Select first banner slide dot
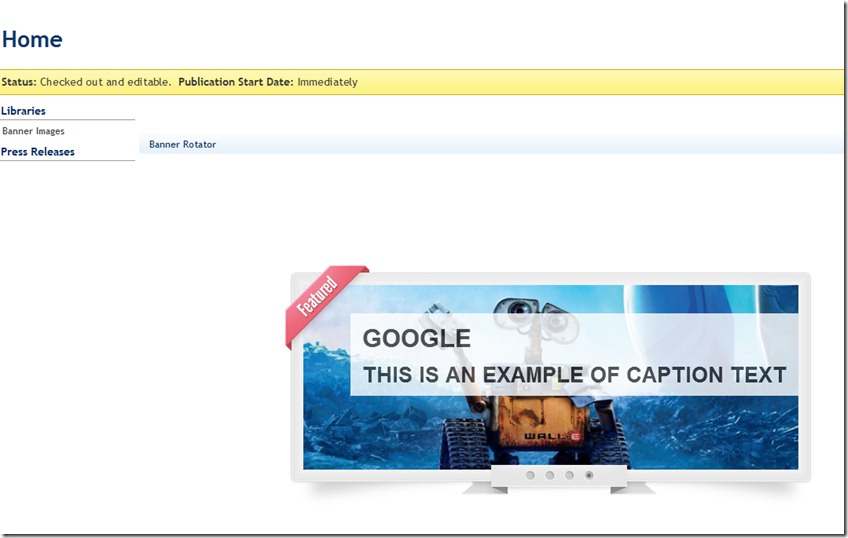Viewport: 848px width, 538px height. (530, 475)
